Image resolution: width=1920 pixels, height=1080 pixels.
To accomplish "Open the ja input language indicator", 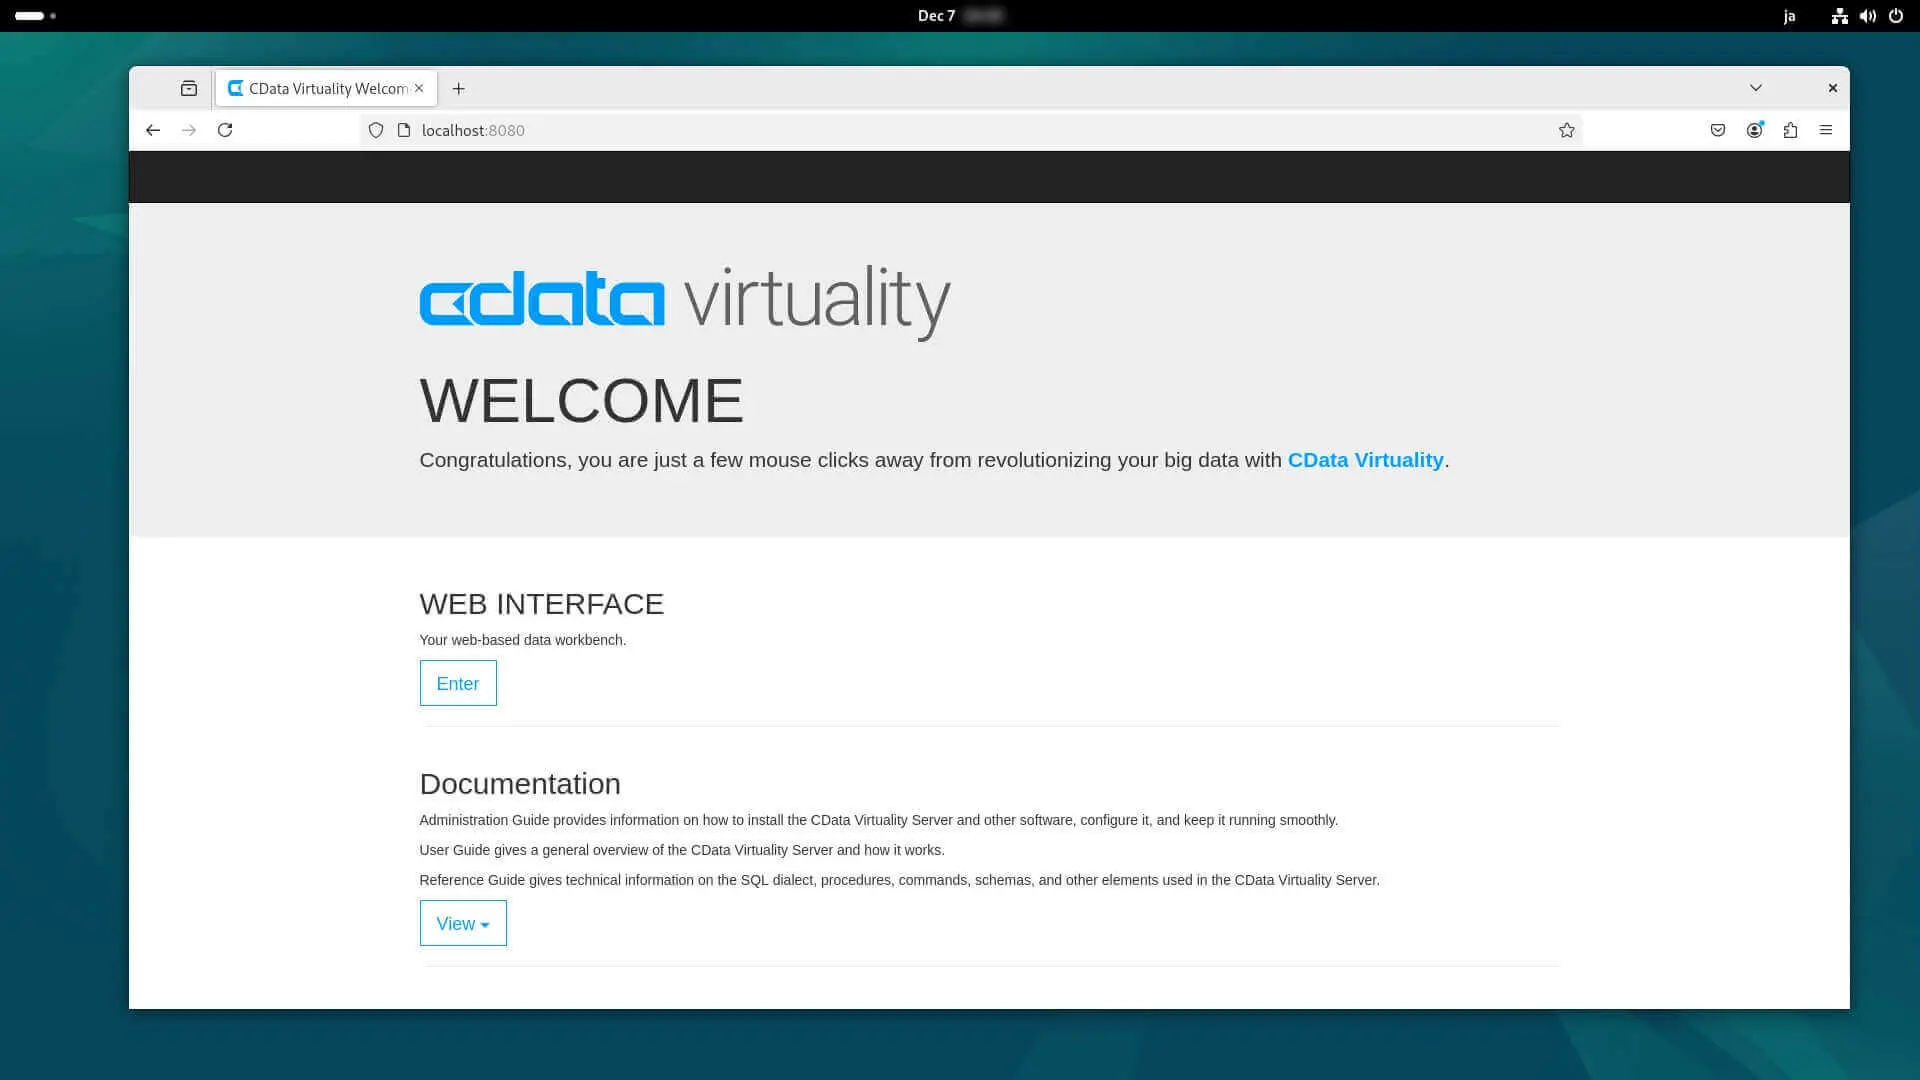I will [1789, 16].
